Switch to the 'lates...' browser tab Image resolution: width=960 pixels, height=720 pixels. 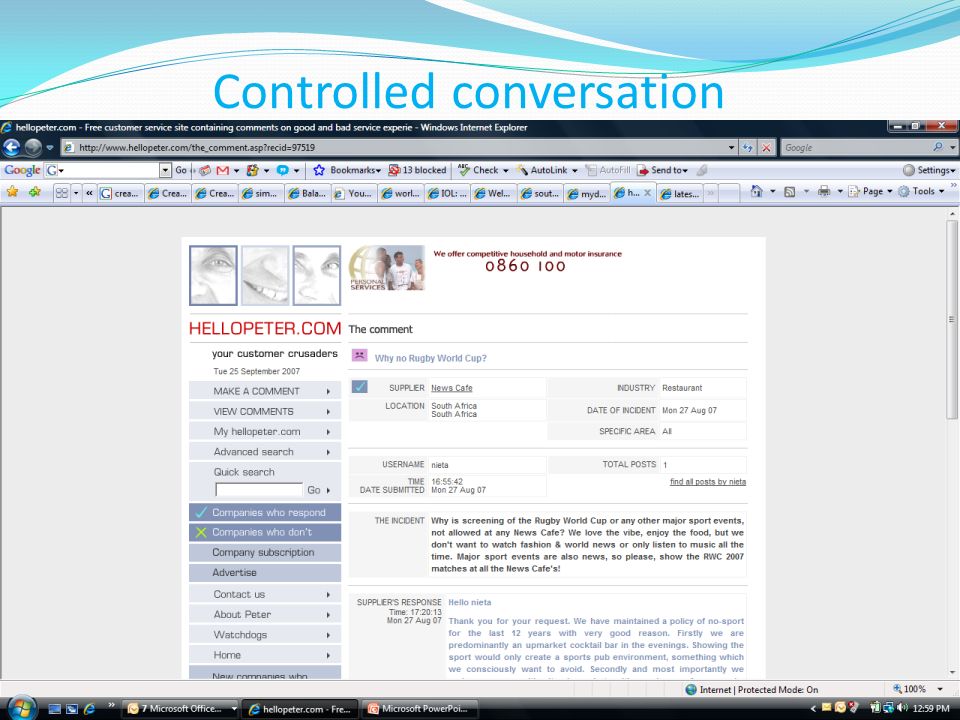[x=680, y=193]
